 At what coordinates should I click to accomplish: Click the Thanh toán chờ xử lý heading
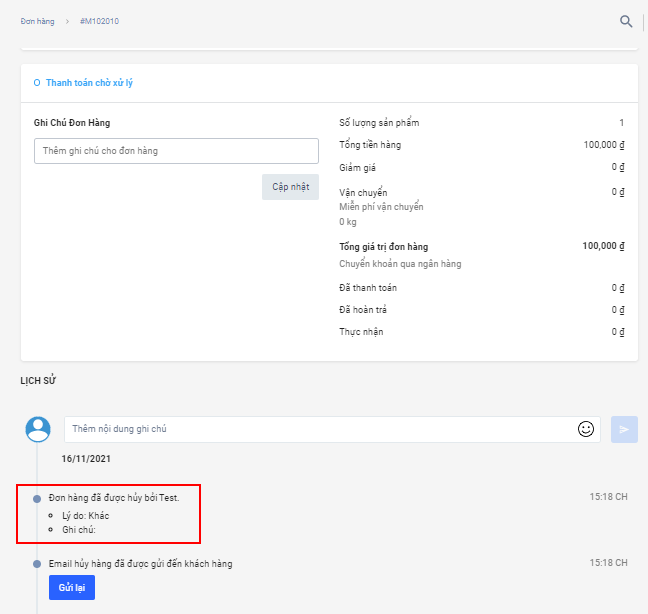pyautogui.click(x=89, y=83)
